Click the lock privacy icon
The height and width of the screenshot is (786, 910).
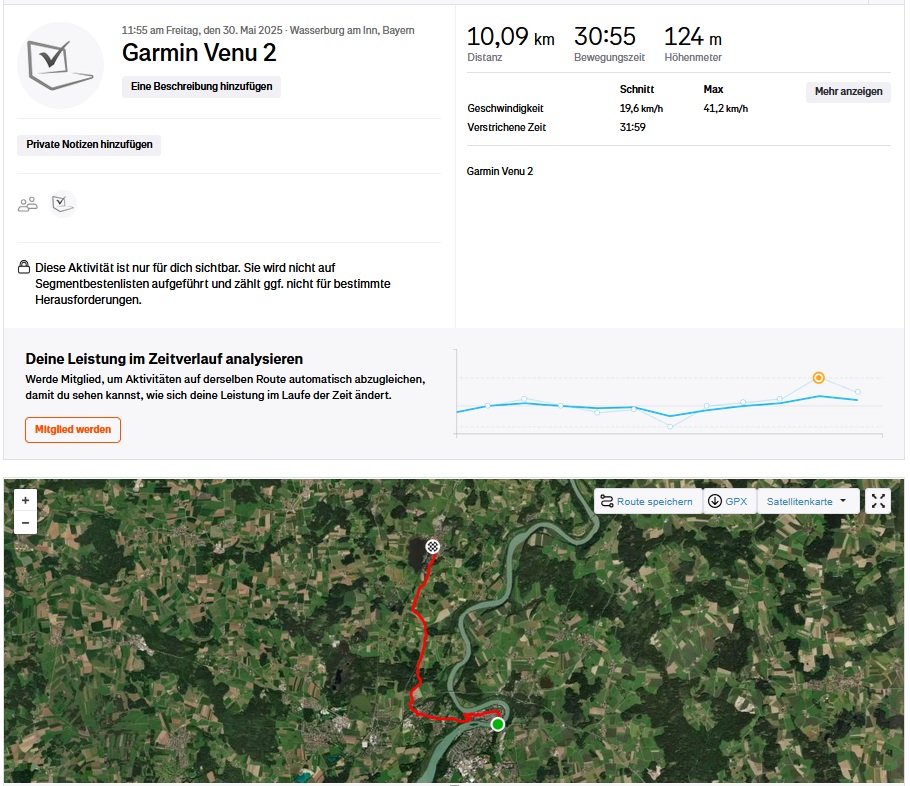point(24,268)
